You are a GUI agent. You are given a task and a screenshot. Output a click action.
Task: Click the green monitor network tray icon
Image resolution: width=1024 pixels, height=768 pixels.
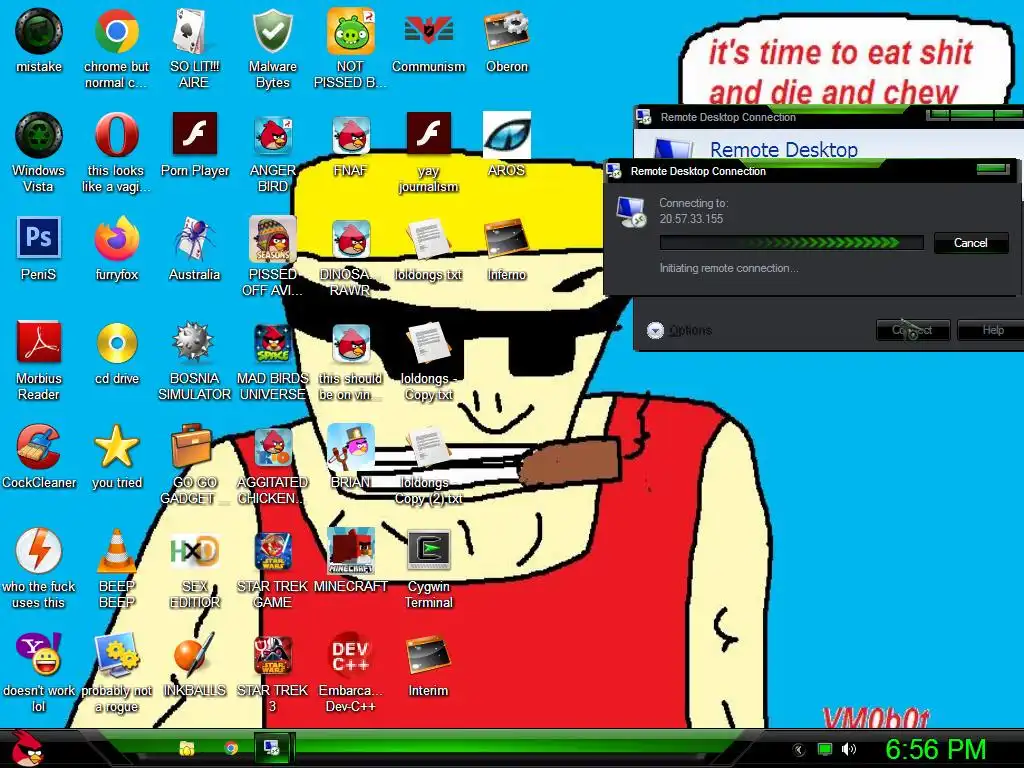point(825,749)
